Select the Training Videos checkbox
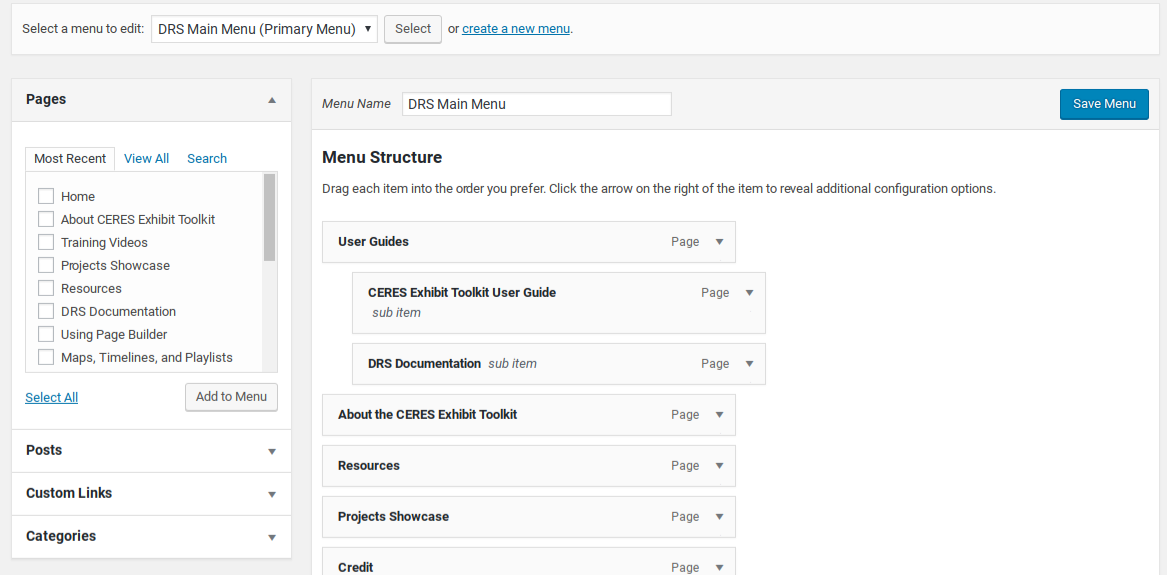This screenshot has width=1167, height=575. pos(46,242)
